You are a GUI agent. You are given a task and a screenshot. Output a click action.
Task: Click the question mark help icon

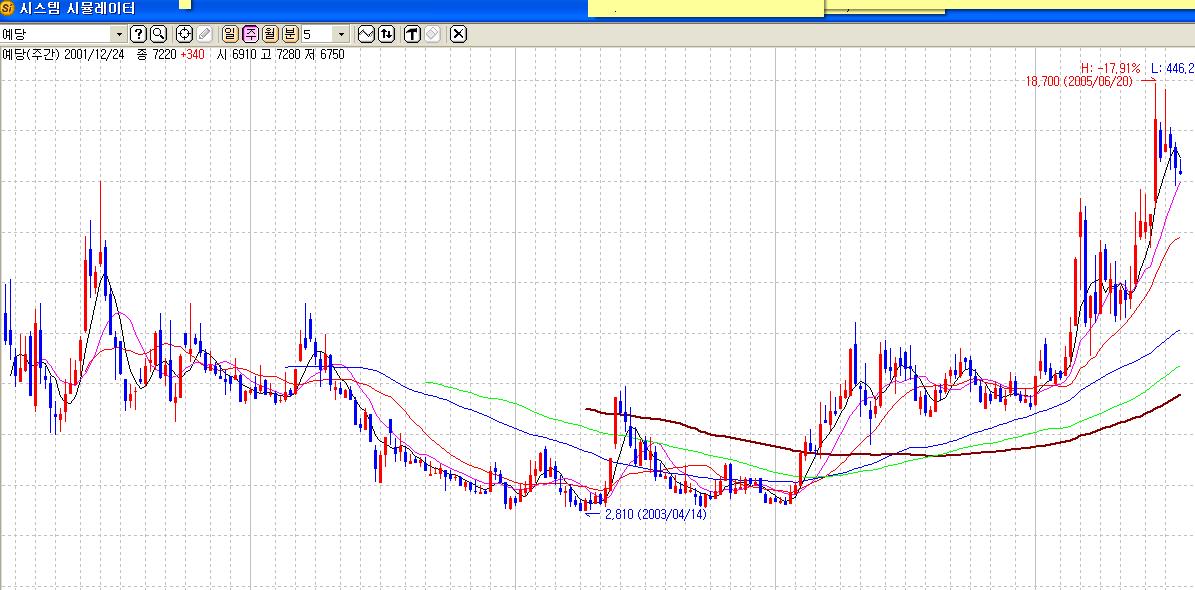[x=139, y=34]
